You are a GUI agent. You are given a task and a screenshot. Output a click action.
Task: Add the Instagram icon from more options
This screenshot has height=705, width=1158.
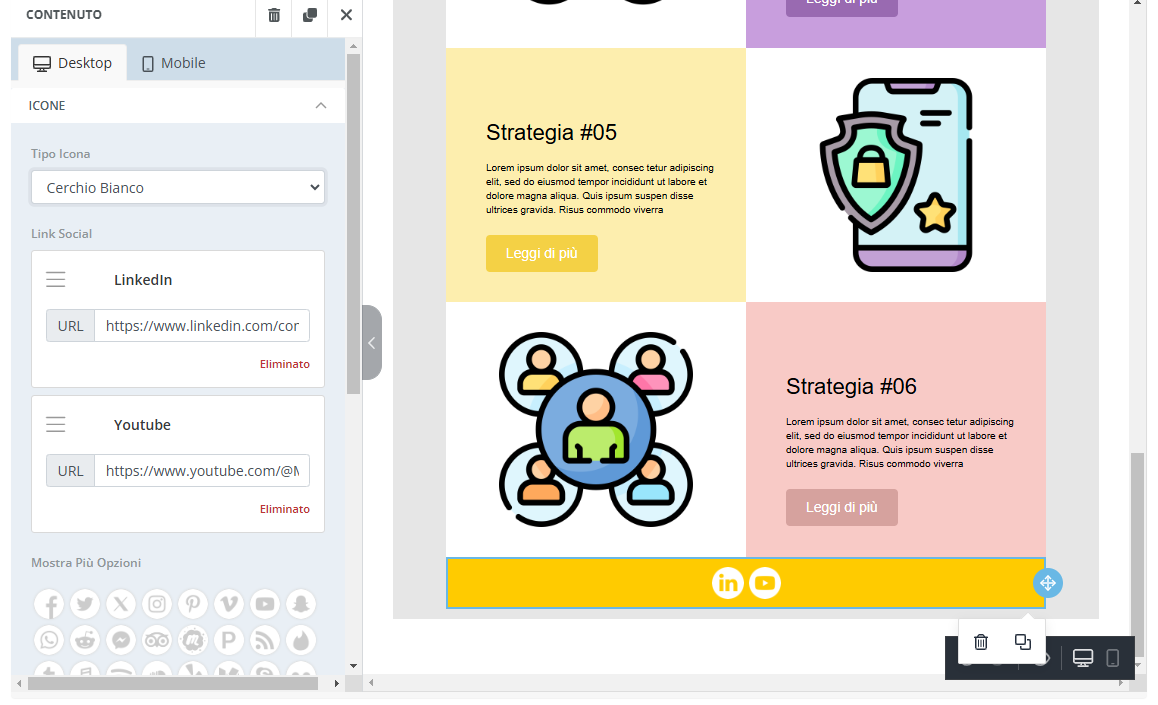pos(157,604)
